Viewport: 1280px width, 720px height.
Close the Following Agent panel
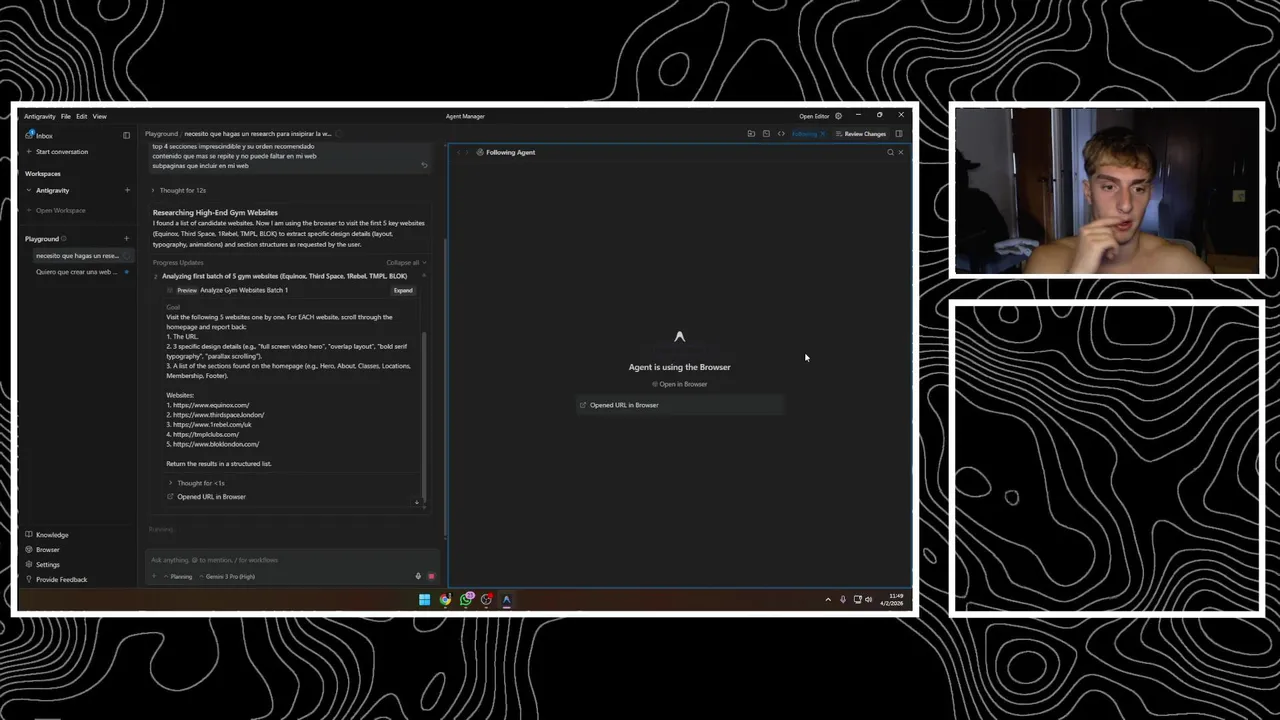pyautogui.click(x=900, y=152)
